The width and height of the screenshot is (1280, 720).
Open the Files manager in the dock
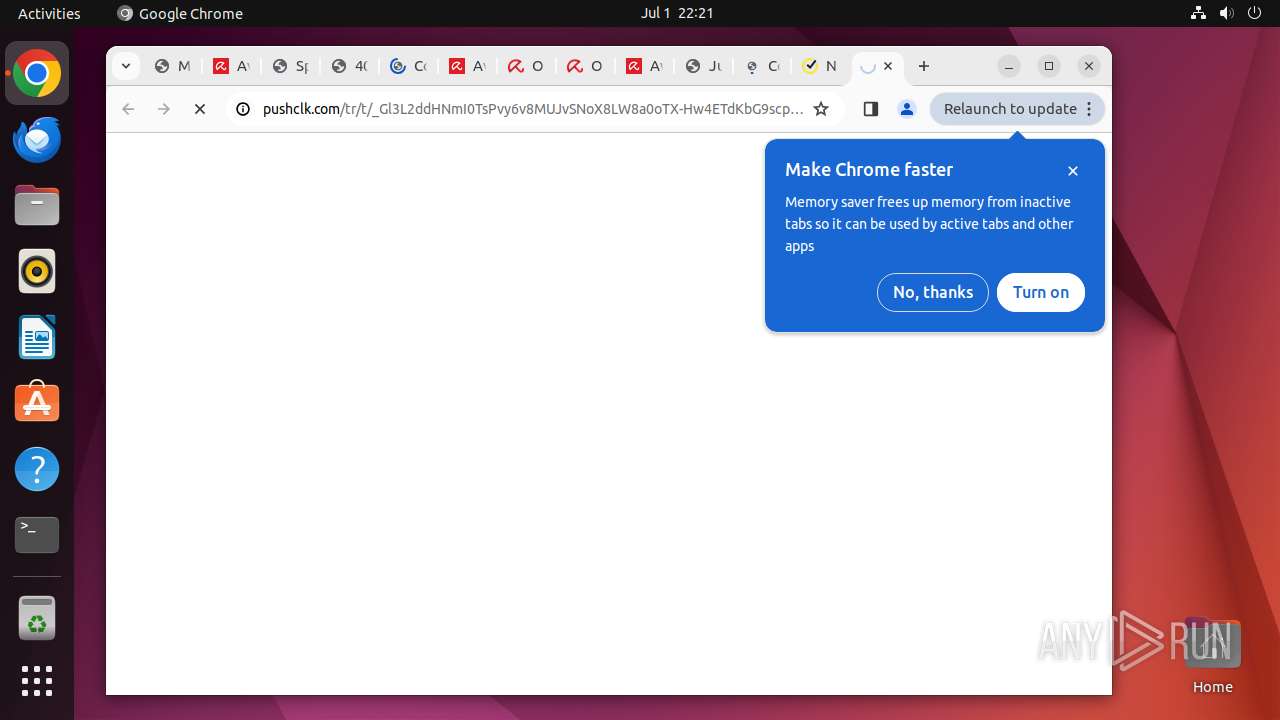point(37,206)
